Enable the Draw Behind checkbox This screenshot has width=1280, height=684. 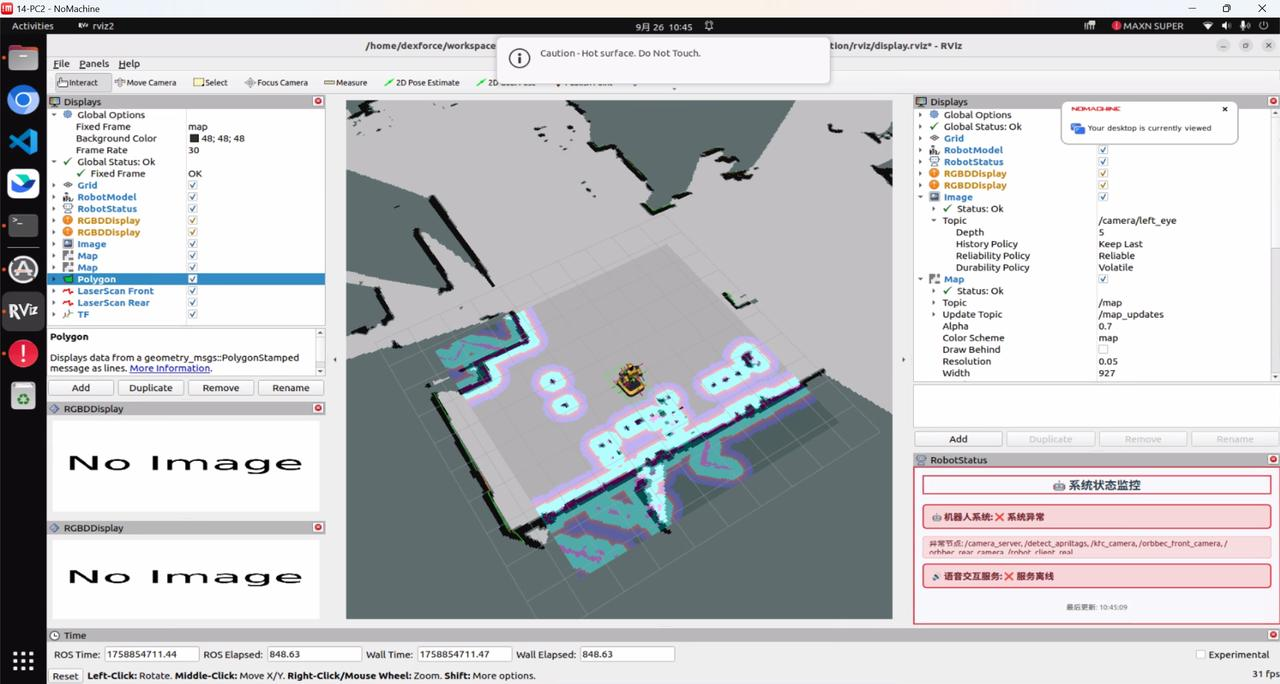1103,350
